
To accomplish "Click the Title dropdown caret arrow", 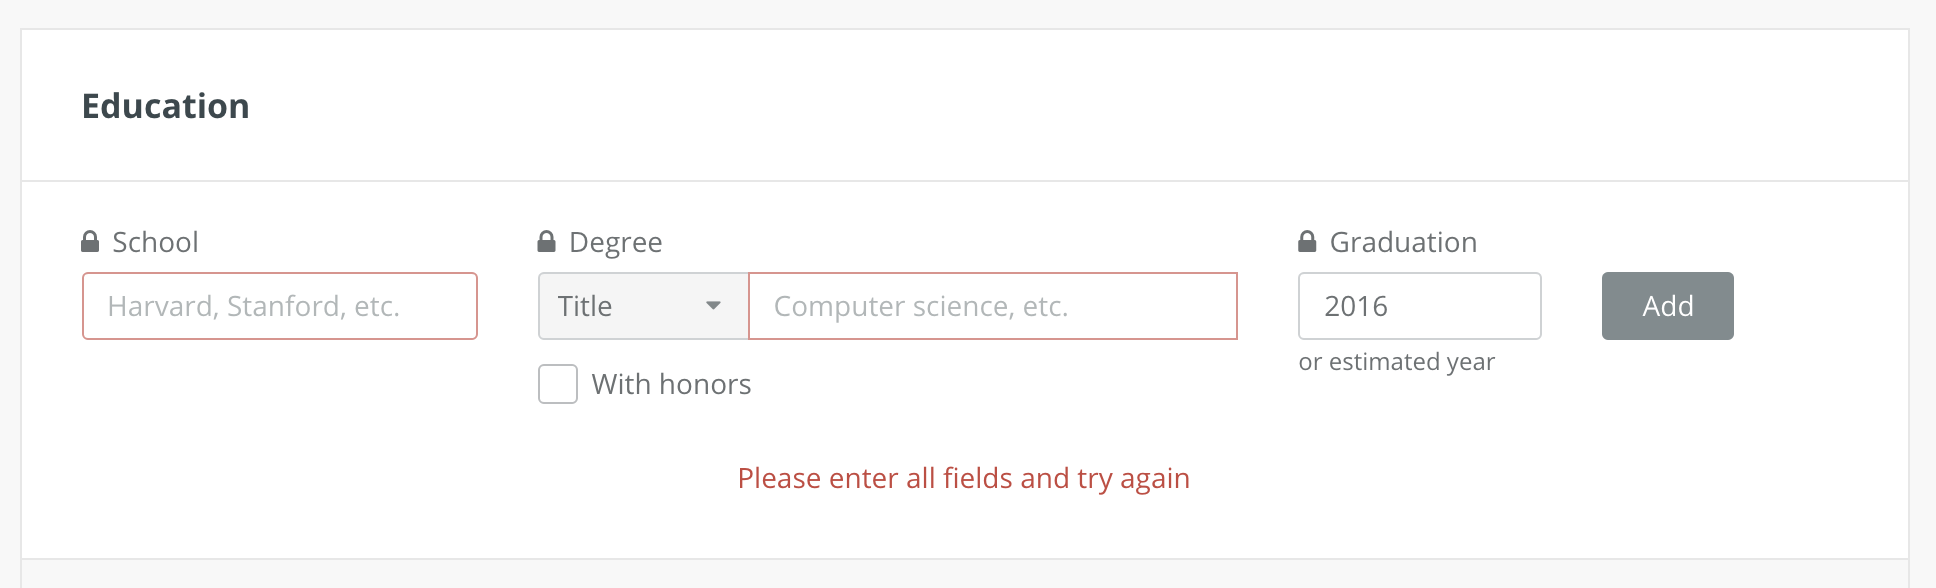I will tap(713, 306).
